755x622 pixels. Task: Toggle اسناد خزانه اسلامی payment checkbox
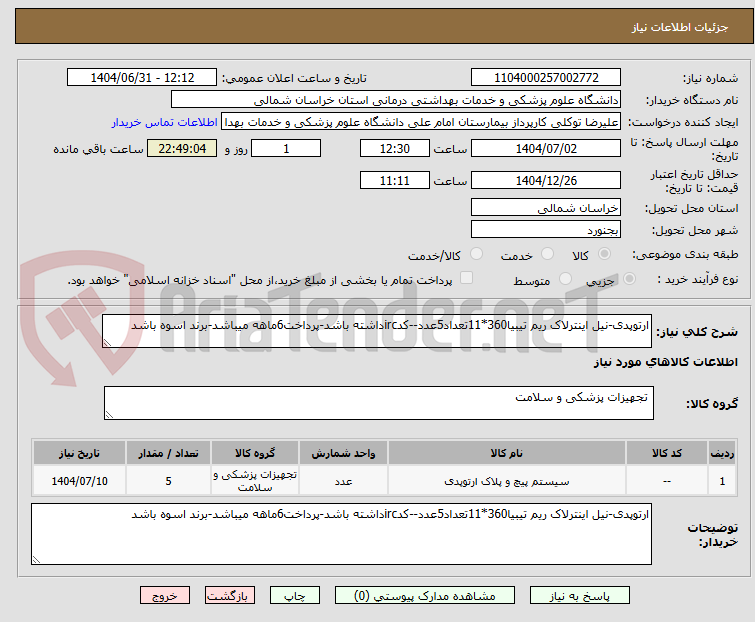[466, 278]
